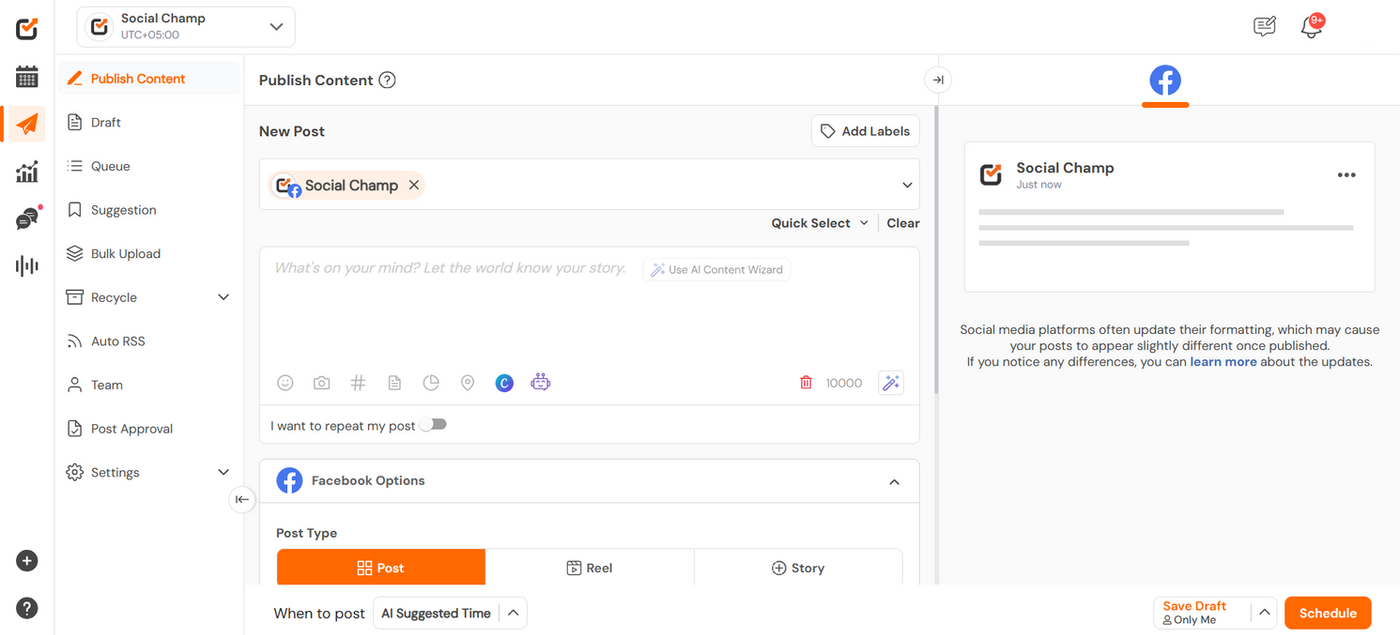Click the pie-shaped icon in composer toolbar
The image size is (1400, 635).
point(431,383)
